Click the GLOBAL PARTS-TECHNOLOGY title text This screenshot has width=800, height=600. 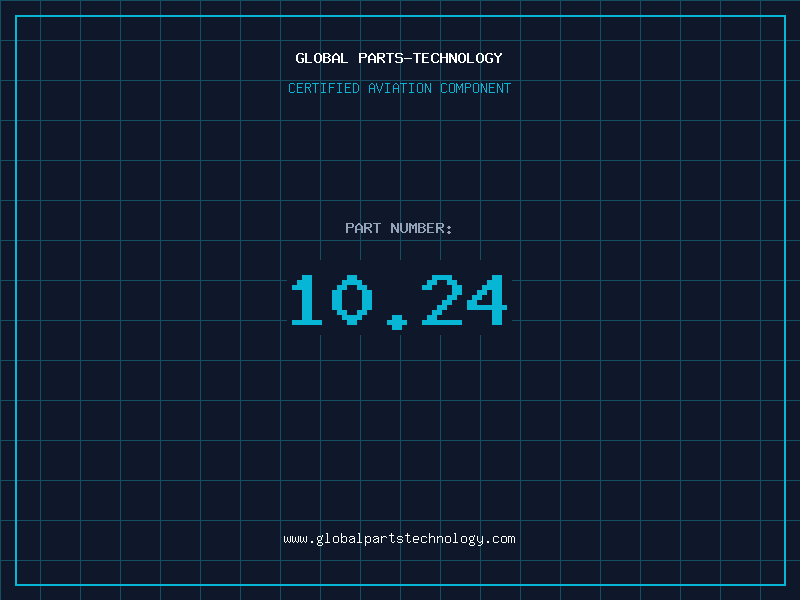point(399,58)
